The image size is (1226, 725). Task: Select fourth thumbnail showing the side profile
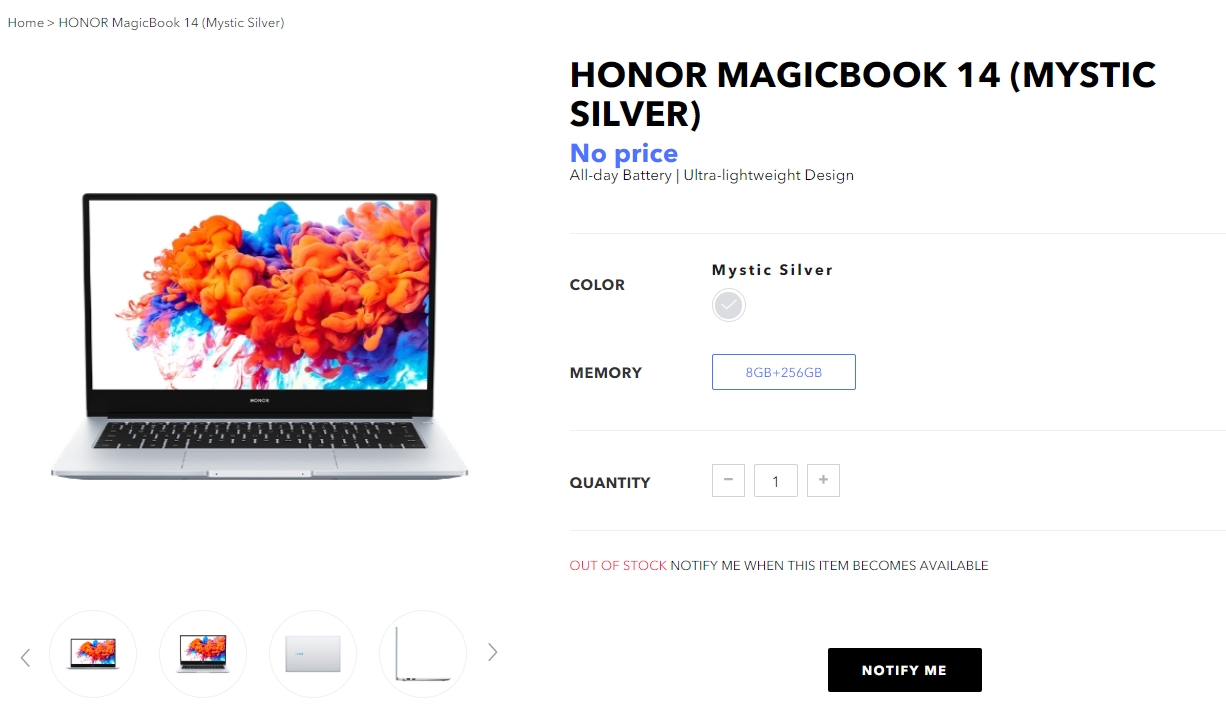[423, 654]
